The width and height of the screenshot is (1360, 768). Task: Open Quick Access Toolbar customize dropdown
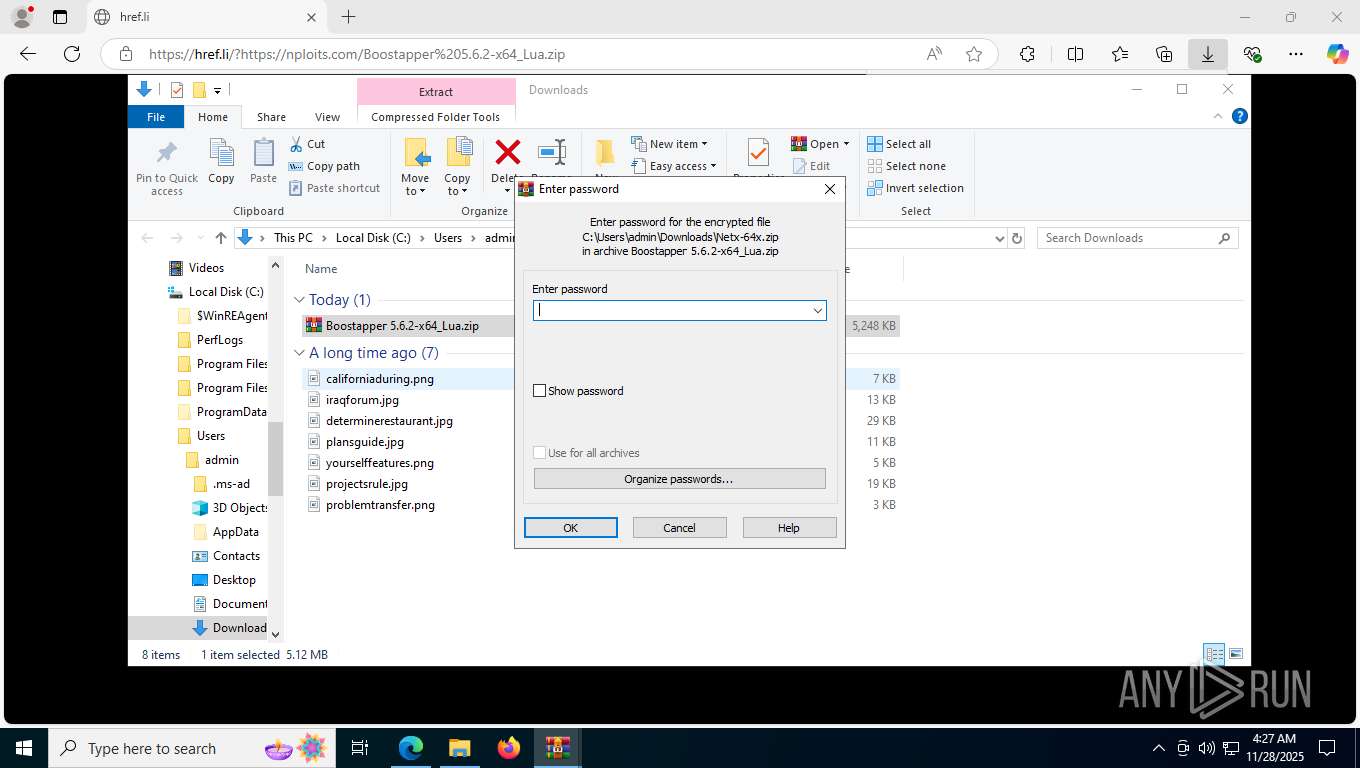click(x=217, y=90)
